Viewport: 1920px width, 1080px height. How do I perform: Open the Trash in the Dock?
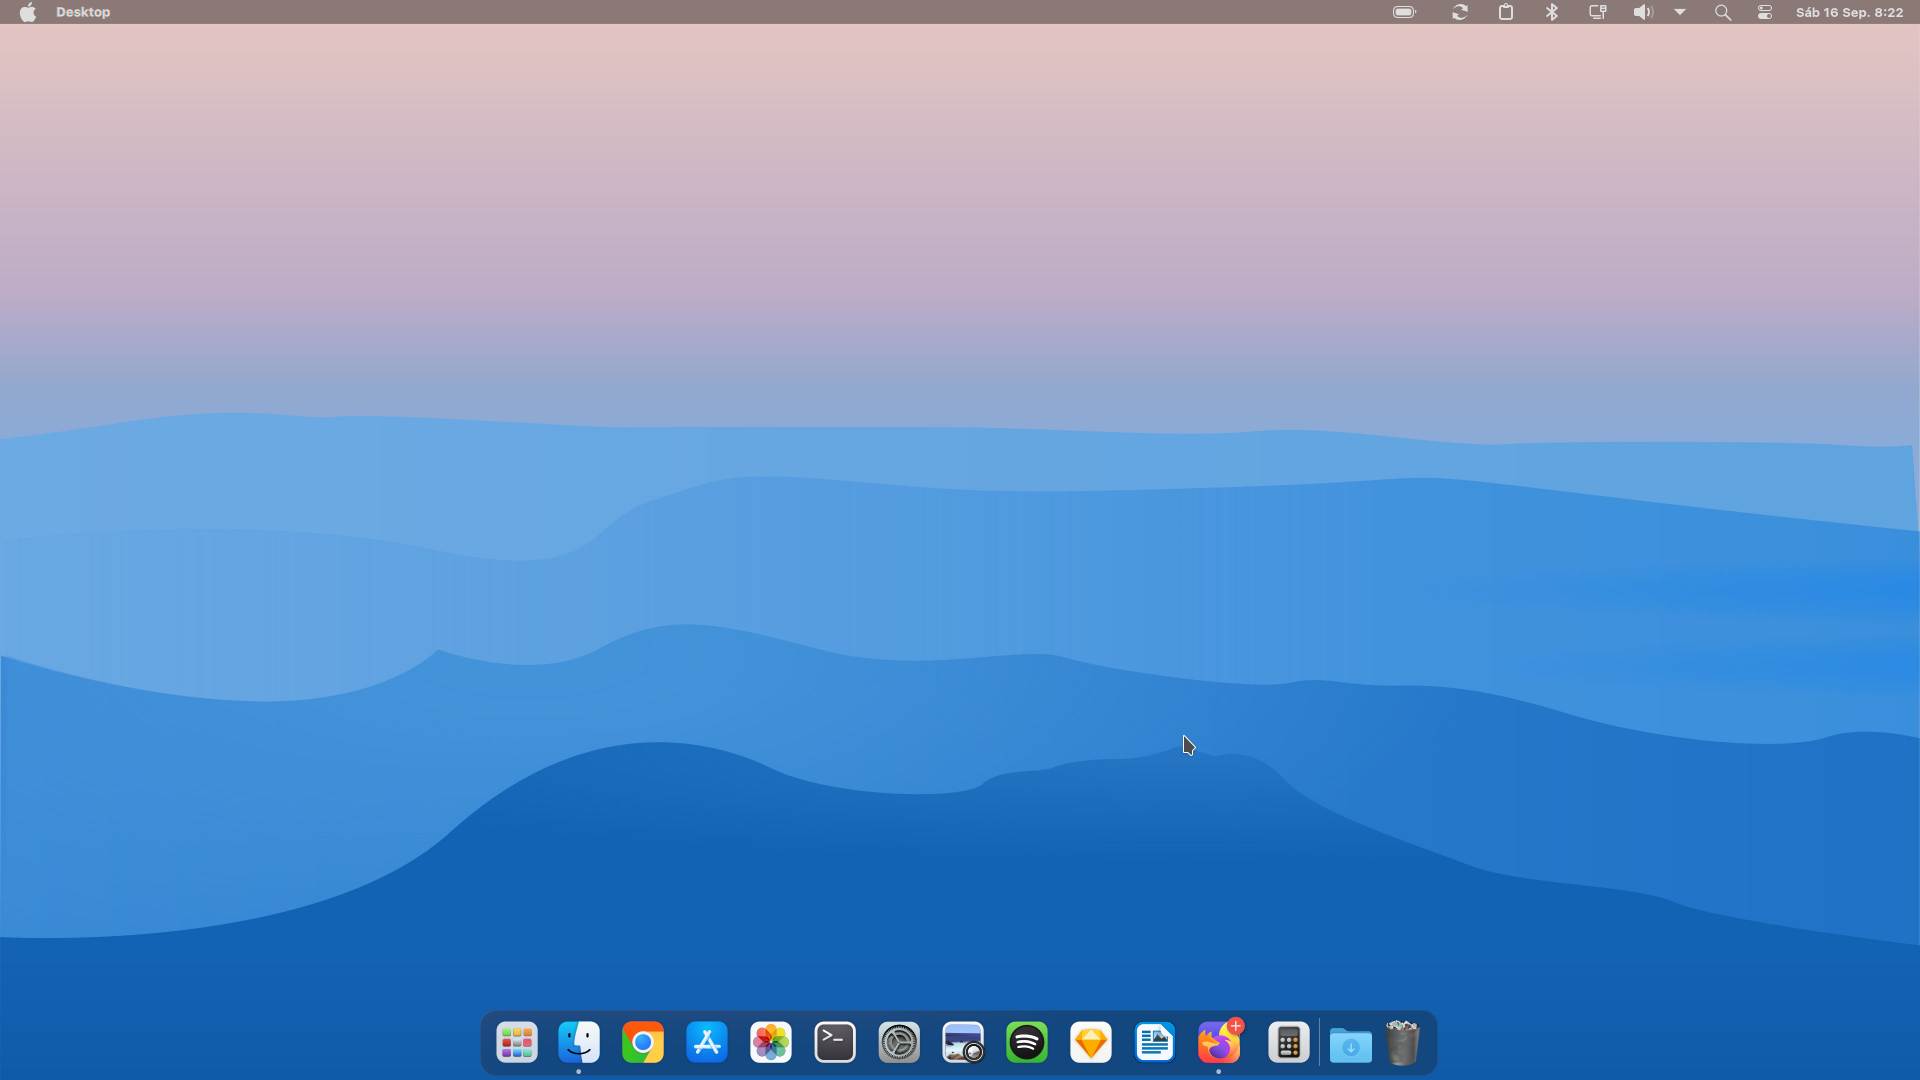tap(1403, 1043)
